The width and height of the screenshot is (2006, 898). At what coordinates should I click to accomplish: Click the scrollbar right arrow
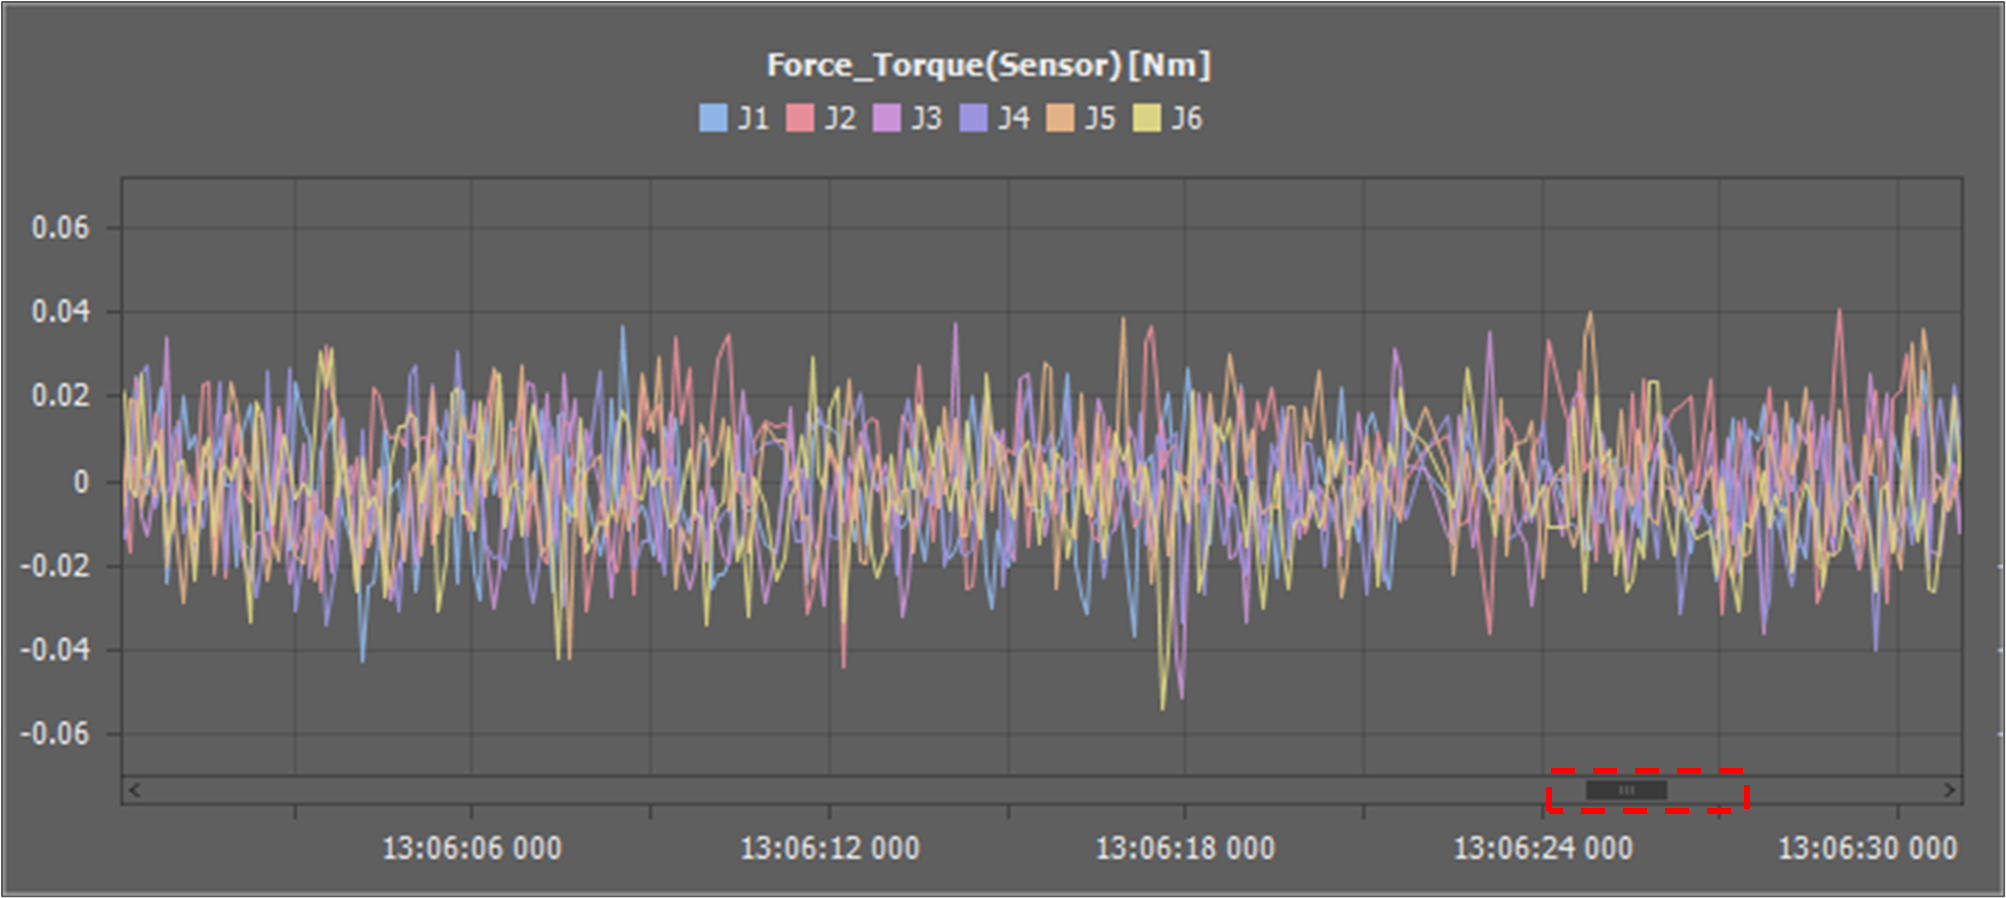click(x=1949, y=791)
